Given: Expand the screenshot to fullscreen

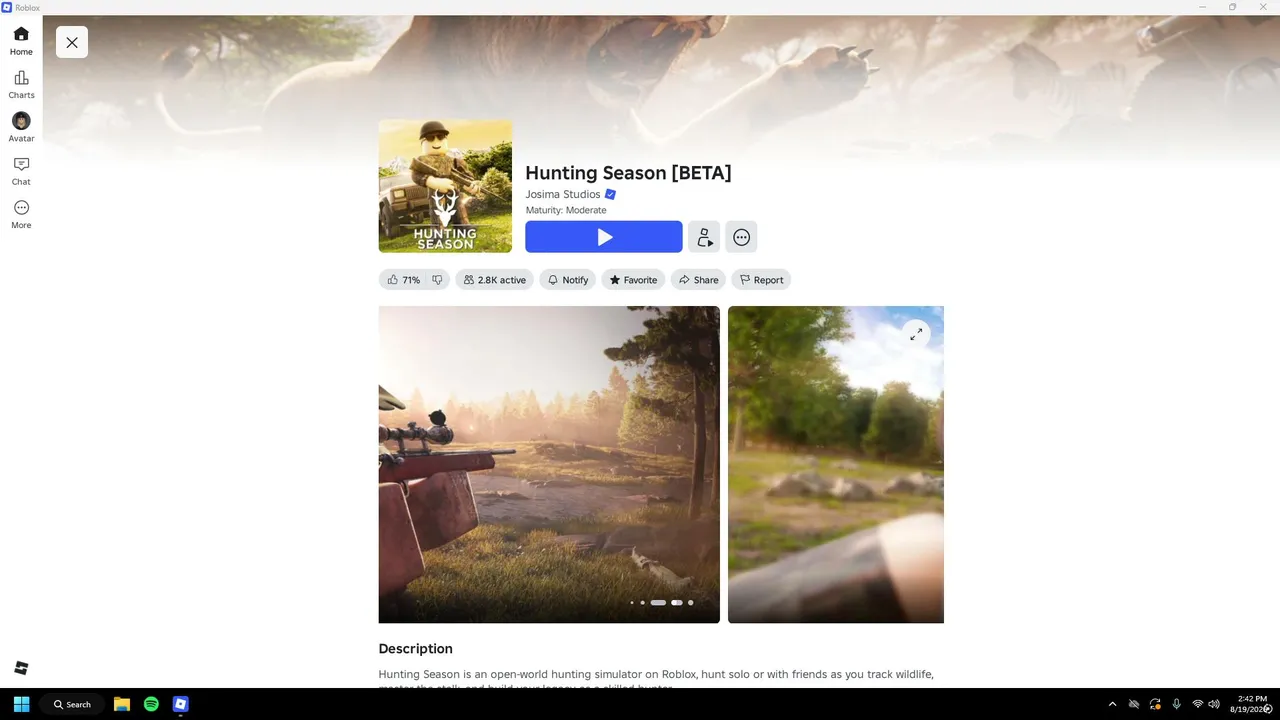Looking at the screenshot, I should click(916, 334).
